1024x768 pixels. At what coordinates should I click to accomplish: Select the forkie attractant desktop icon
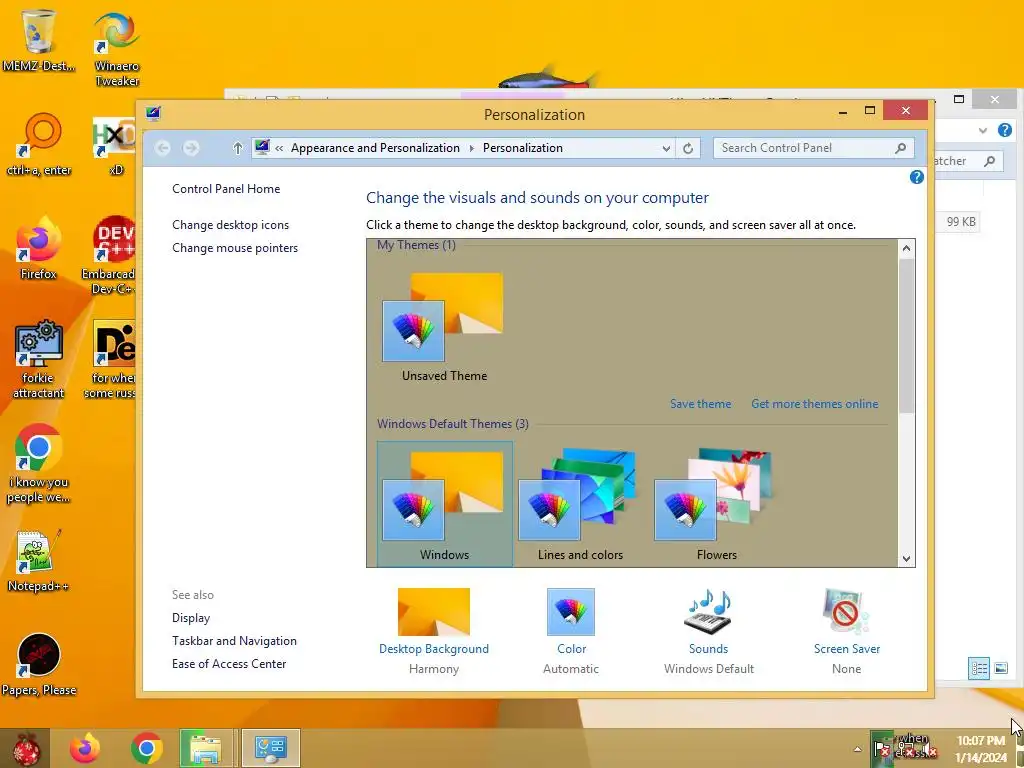pos(38,359)
